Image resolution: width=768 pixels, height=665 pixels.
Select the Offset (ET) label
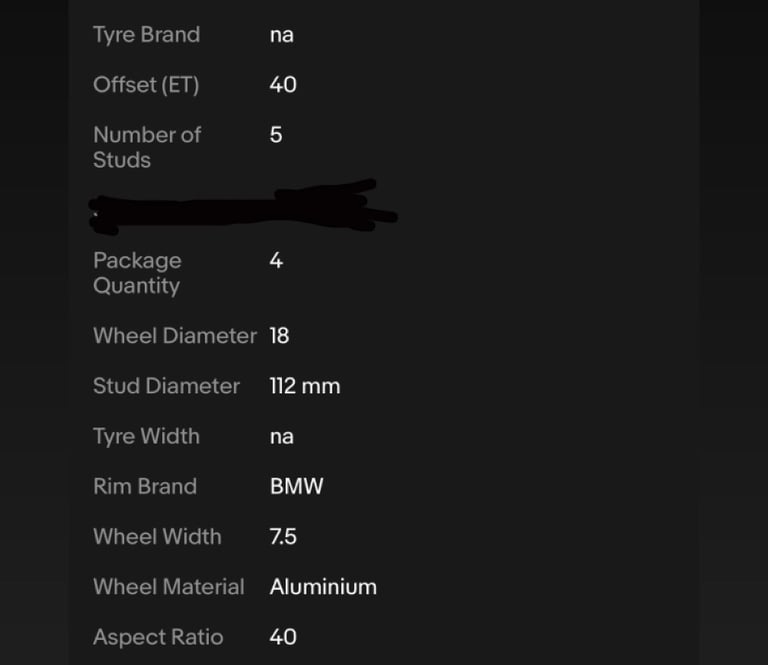click(x=146, y=85)
